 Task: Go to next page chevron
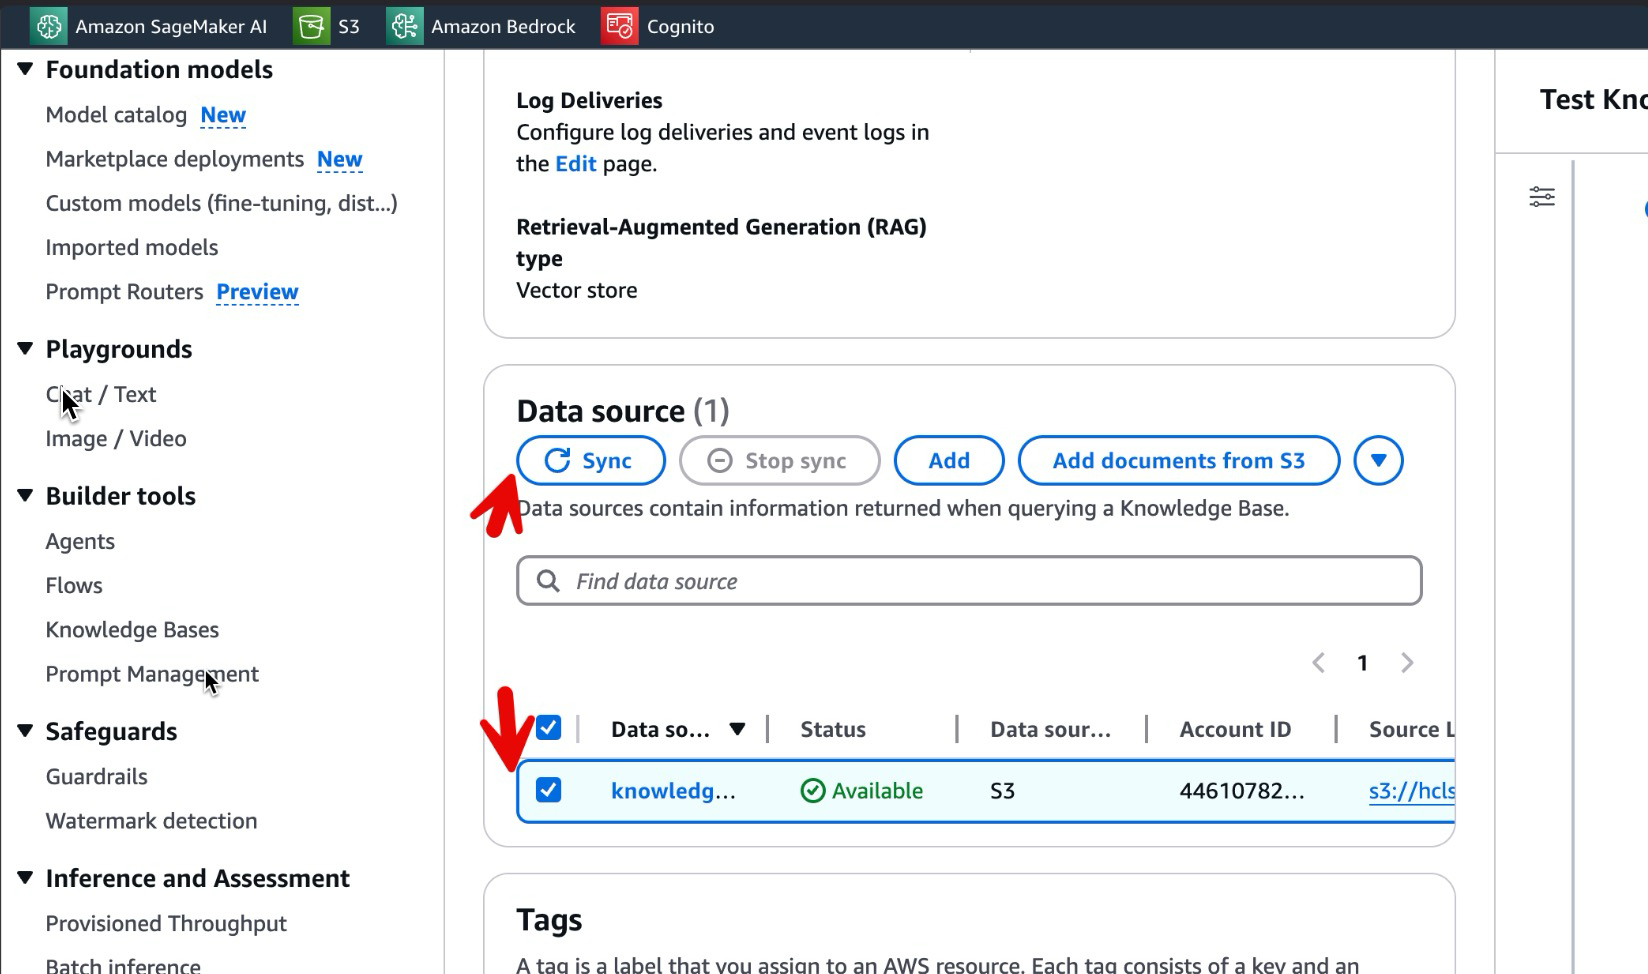[1407, 663]
